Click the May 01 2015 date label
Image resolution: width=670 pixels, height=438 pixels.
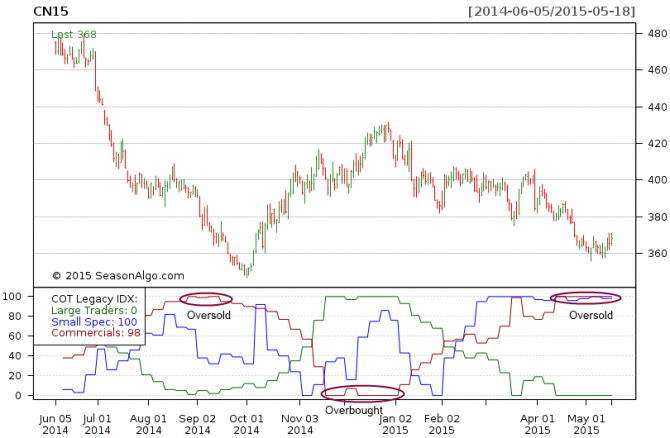coord(586,424)
